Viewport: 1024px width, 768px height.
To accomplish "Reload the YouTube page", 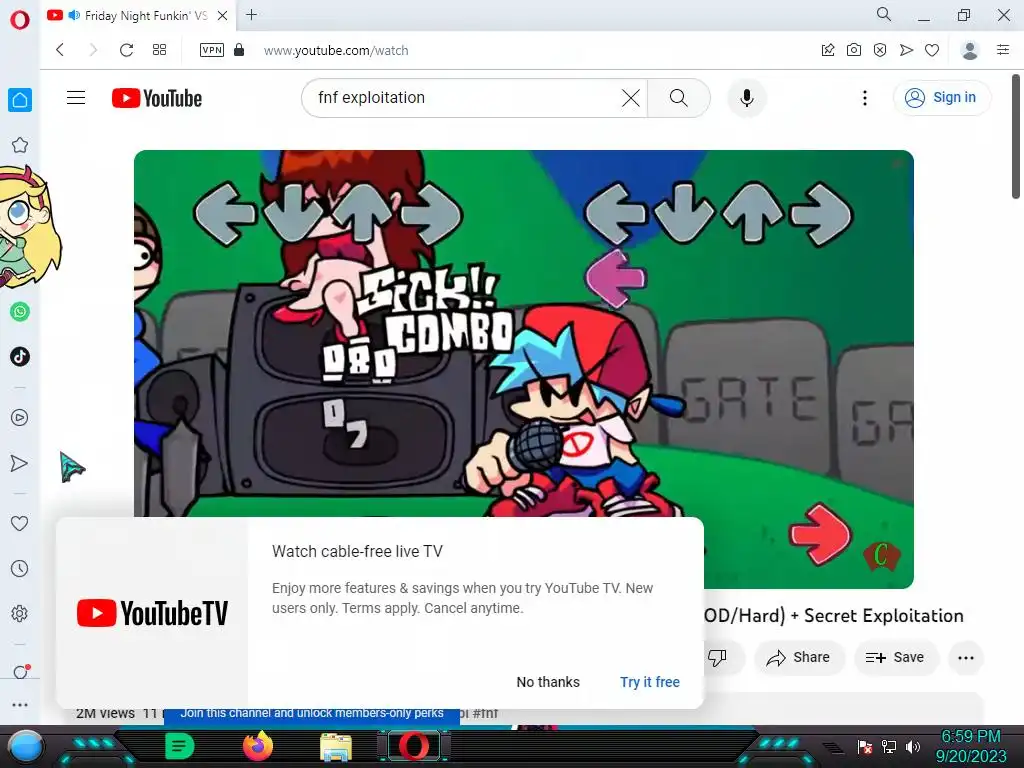I will 127,50.
